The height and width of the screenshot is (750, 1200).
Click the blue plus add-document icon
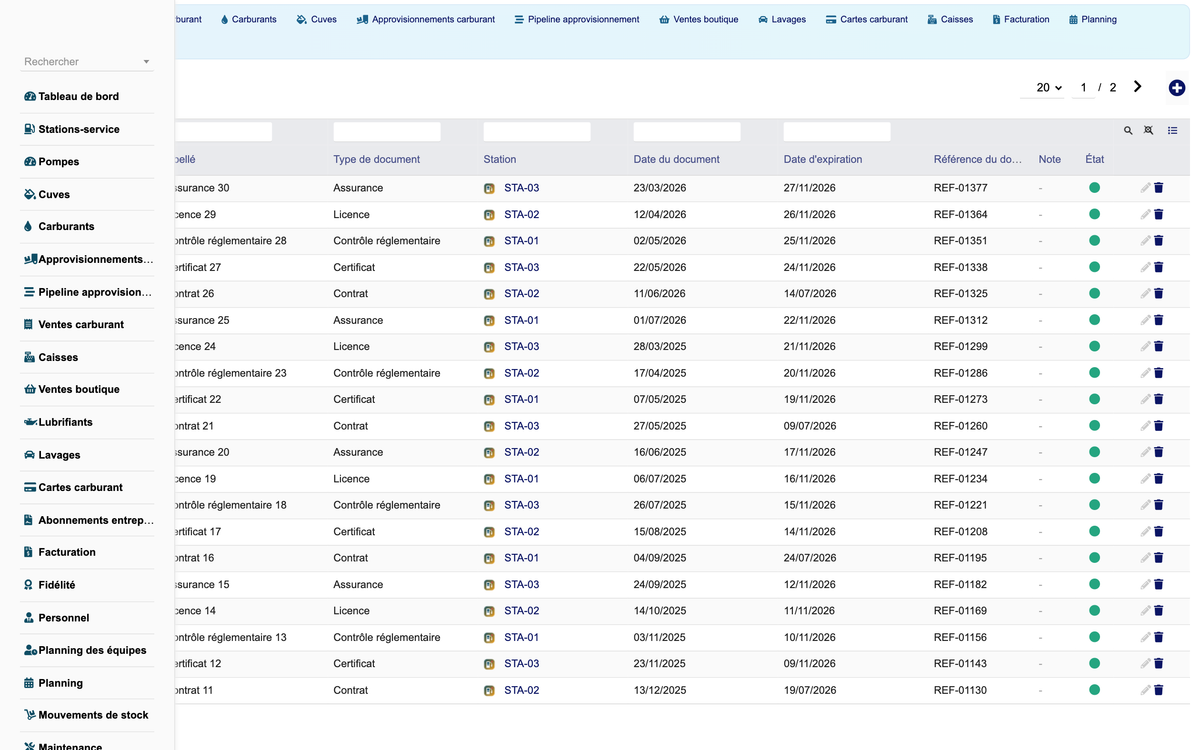coord(1177,88)
